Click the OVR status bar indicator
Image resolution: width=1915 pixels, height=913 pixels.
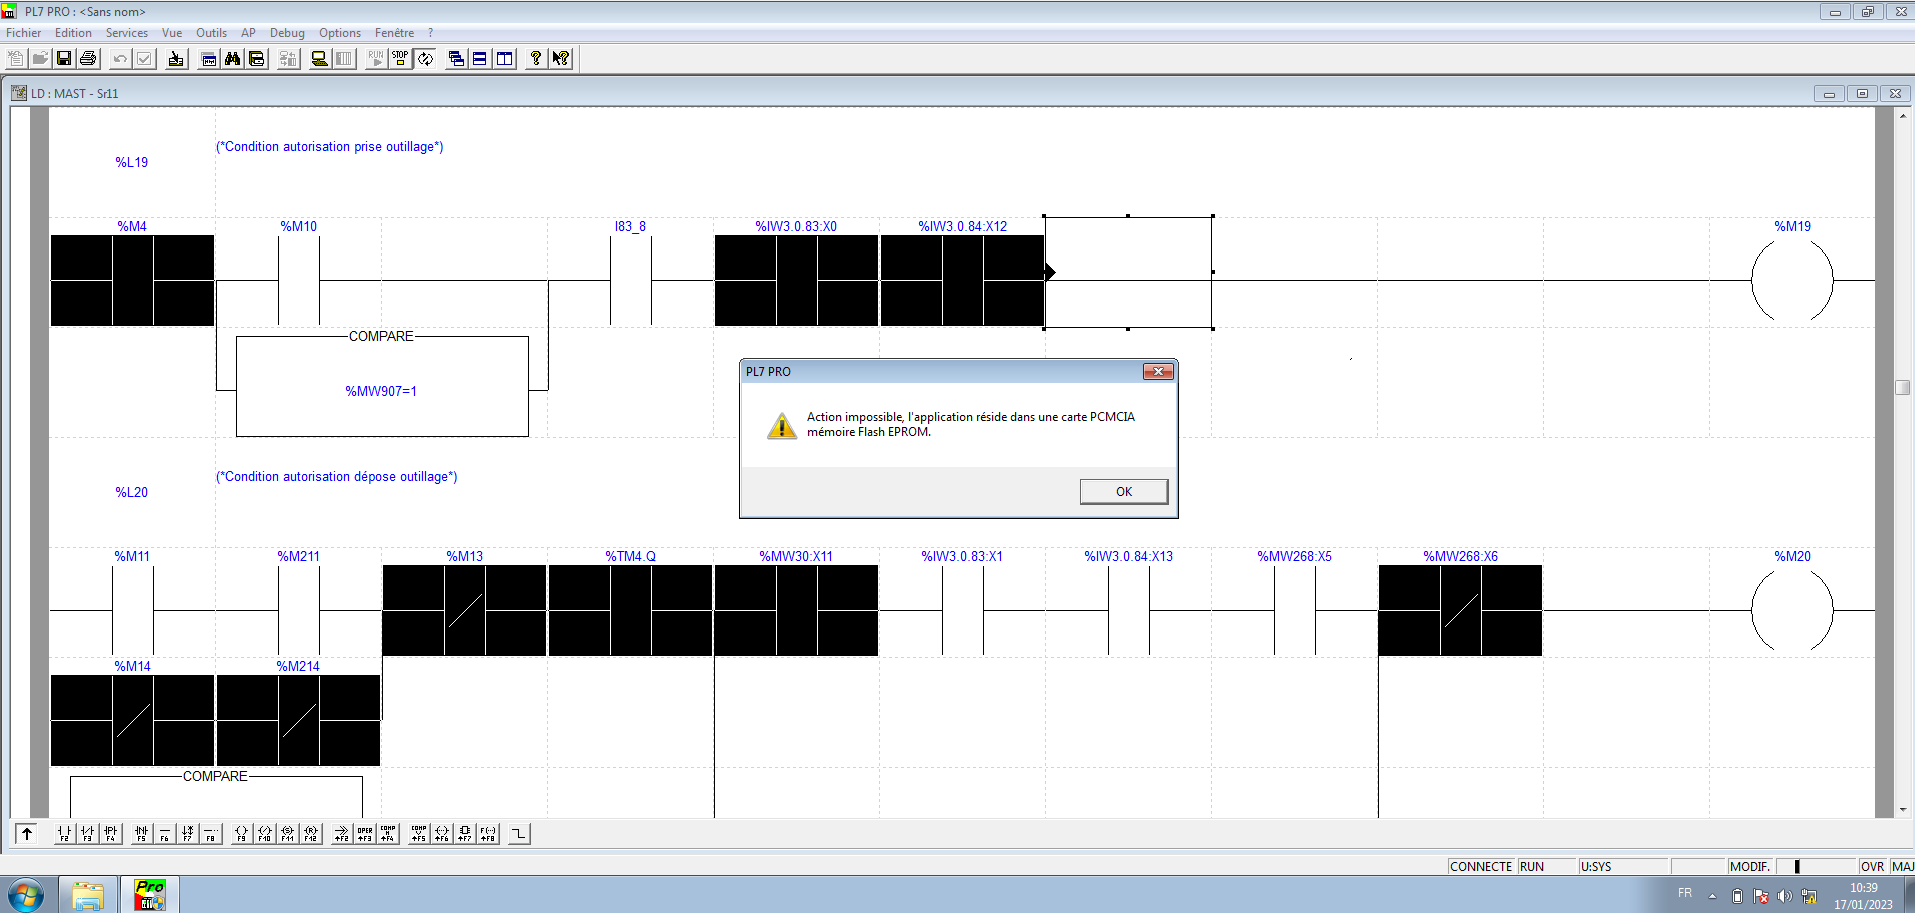(1872, 867)
